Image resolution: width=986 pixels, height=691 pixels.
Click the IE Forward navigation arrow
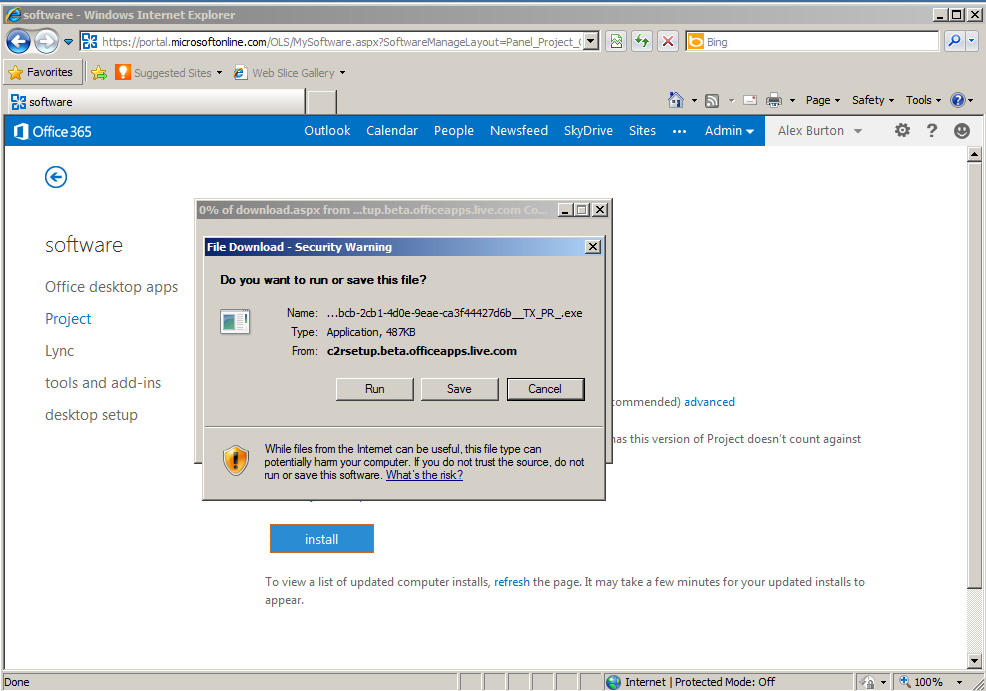[46, 42]
